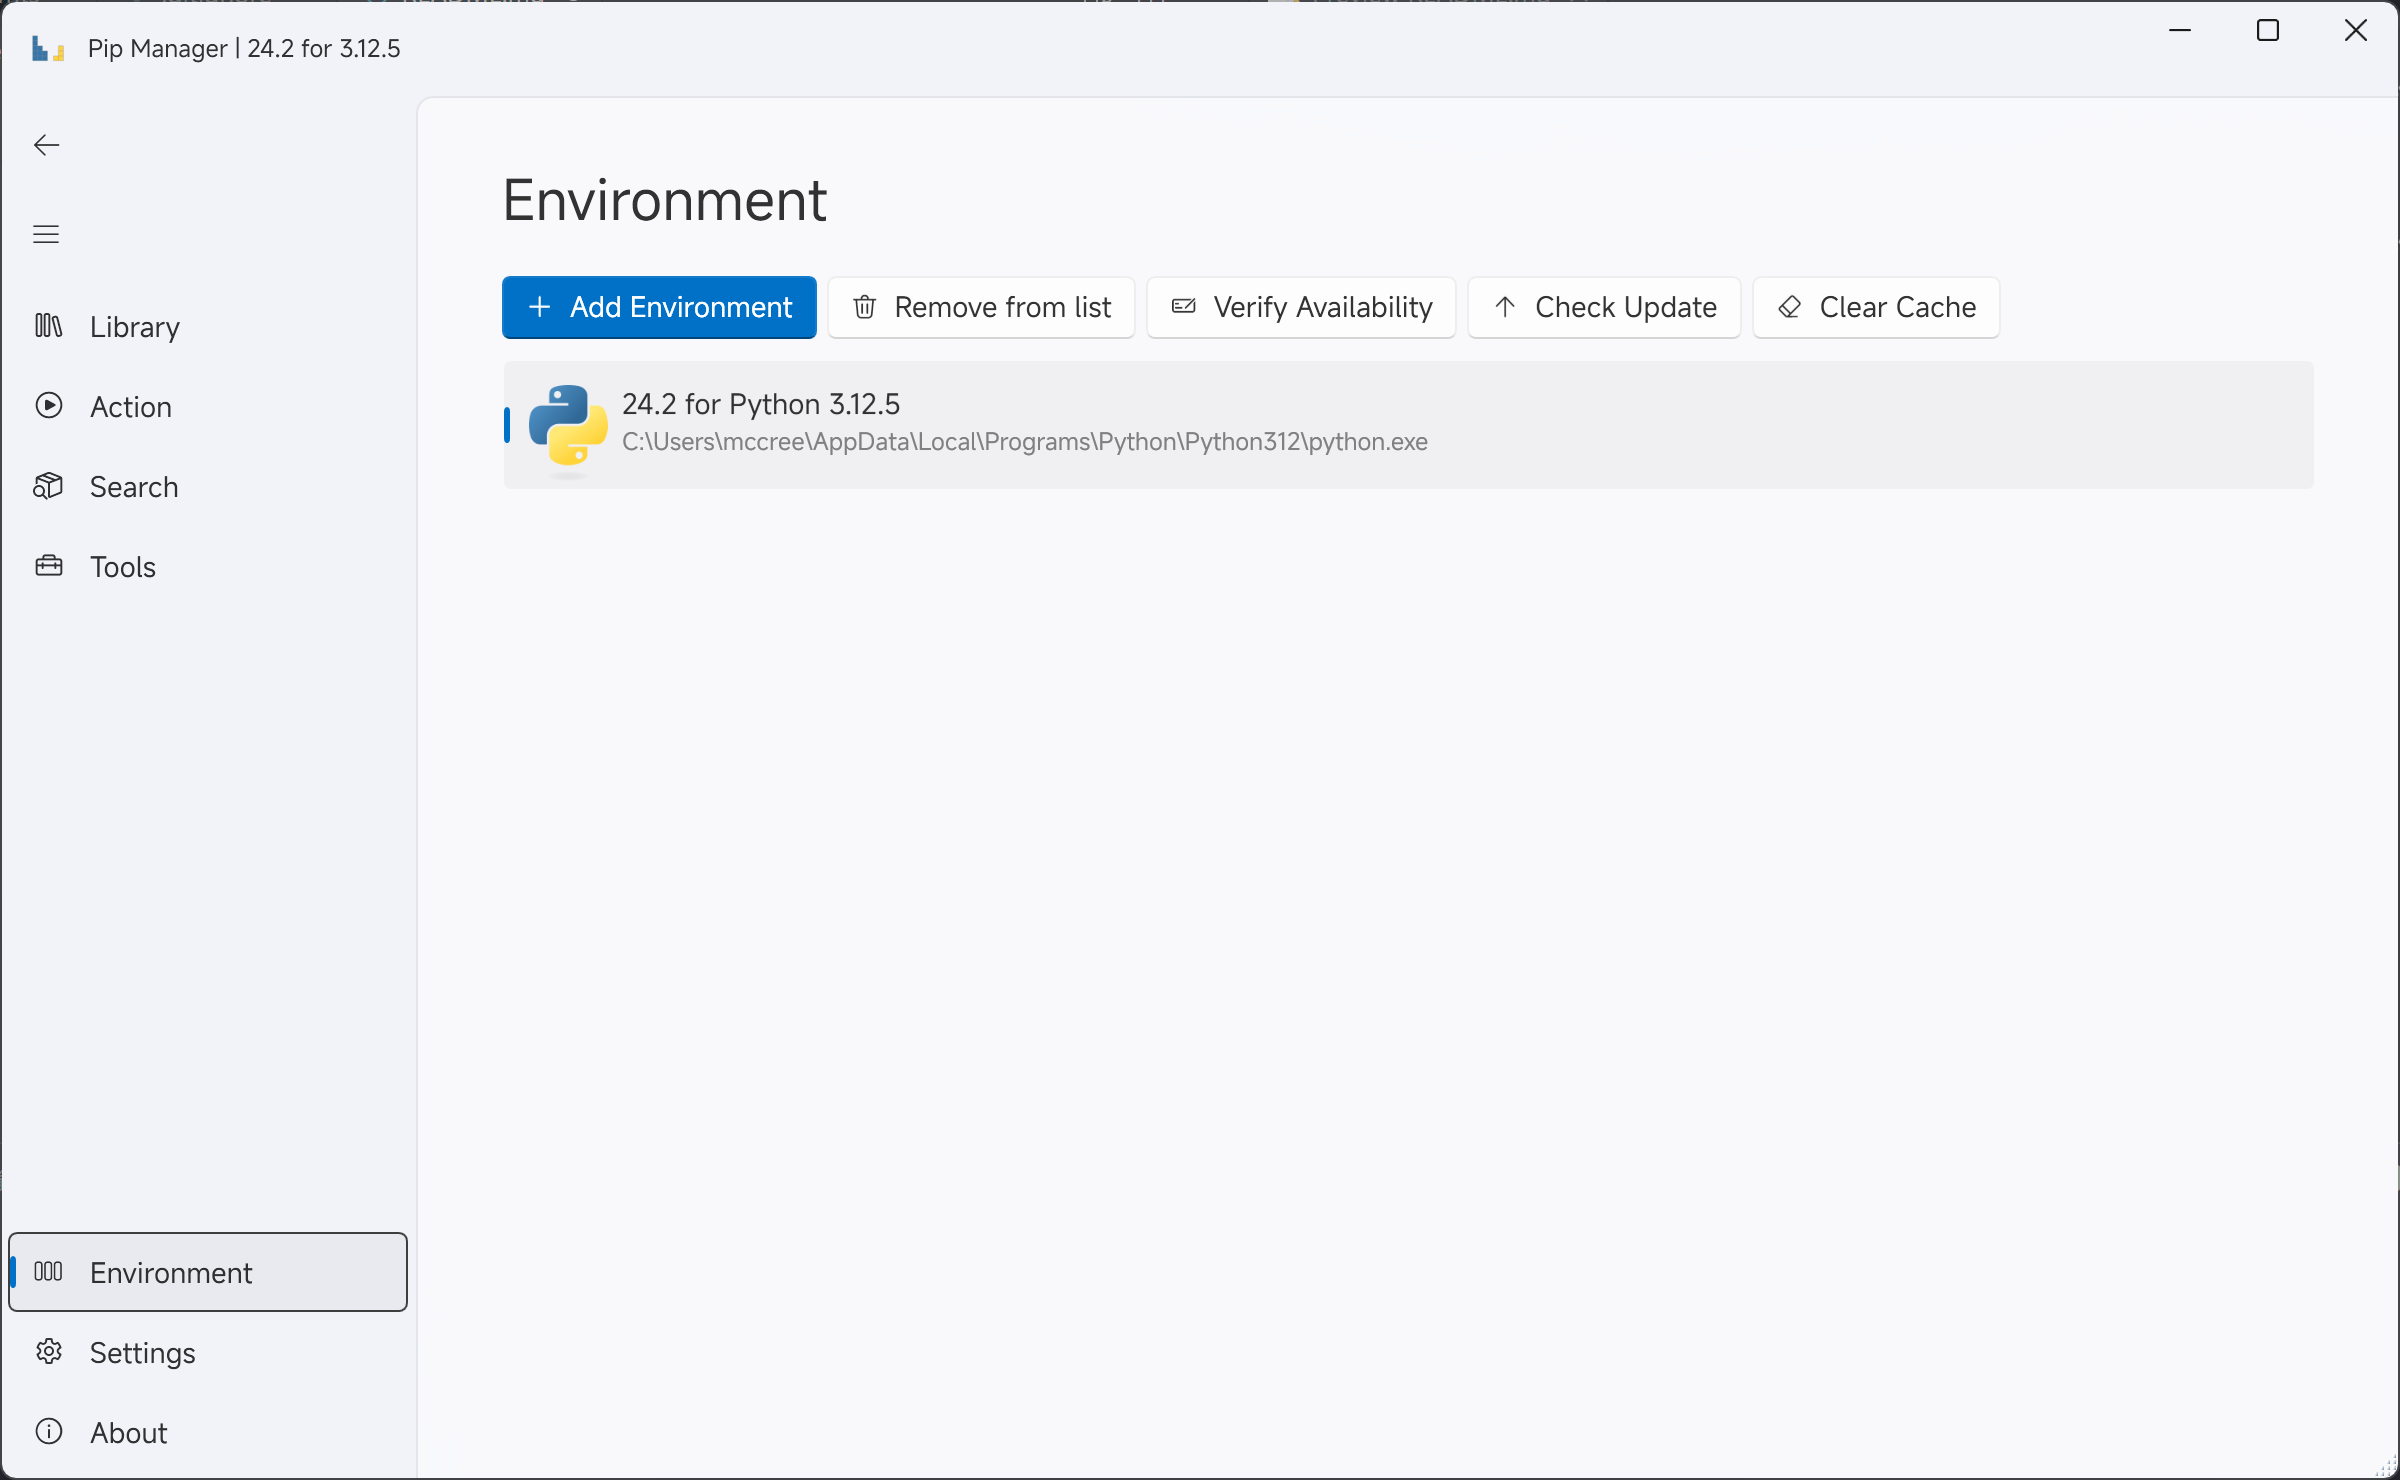Click the About info icon

click(48, 1432)
